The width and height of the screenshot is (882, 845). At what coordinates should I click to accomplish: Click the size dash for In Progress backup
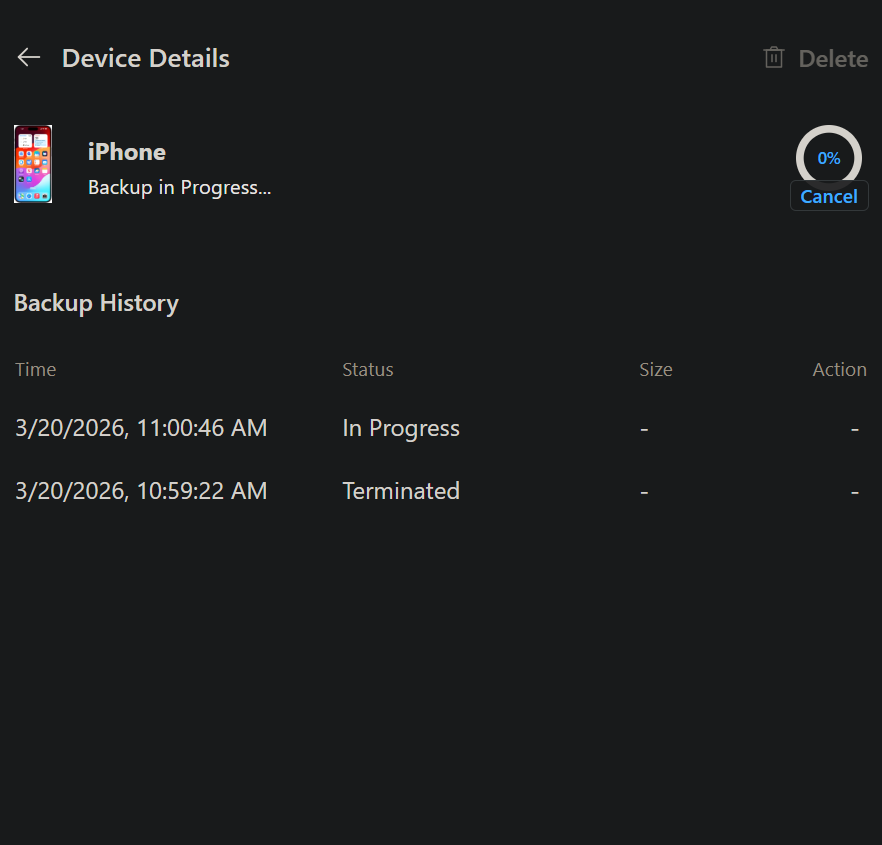coord(644,429)
